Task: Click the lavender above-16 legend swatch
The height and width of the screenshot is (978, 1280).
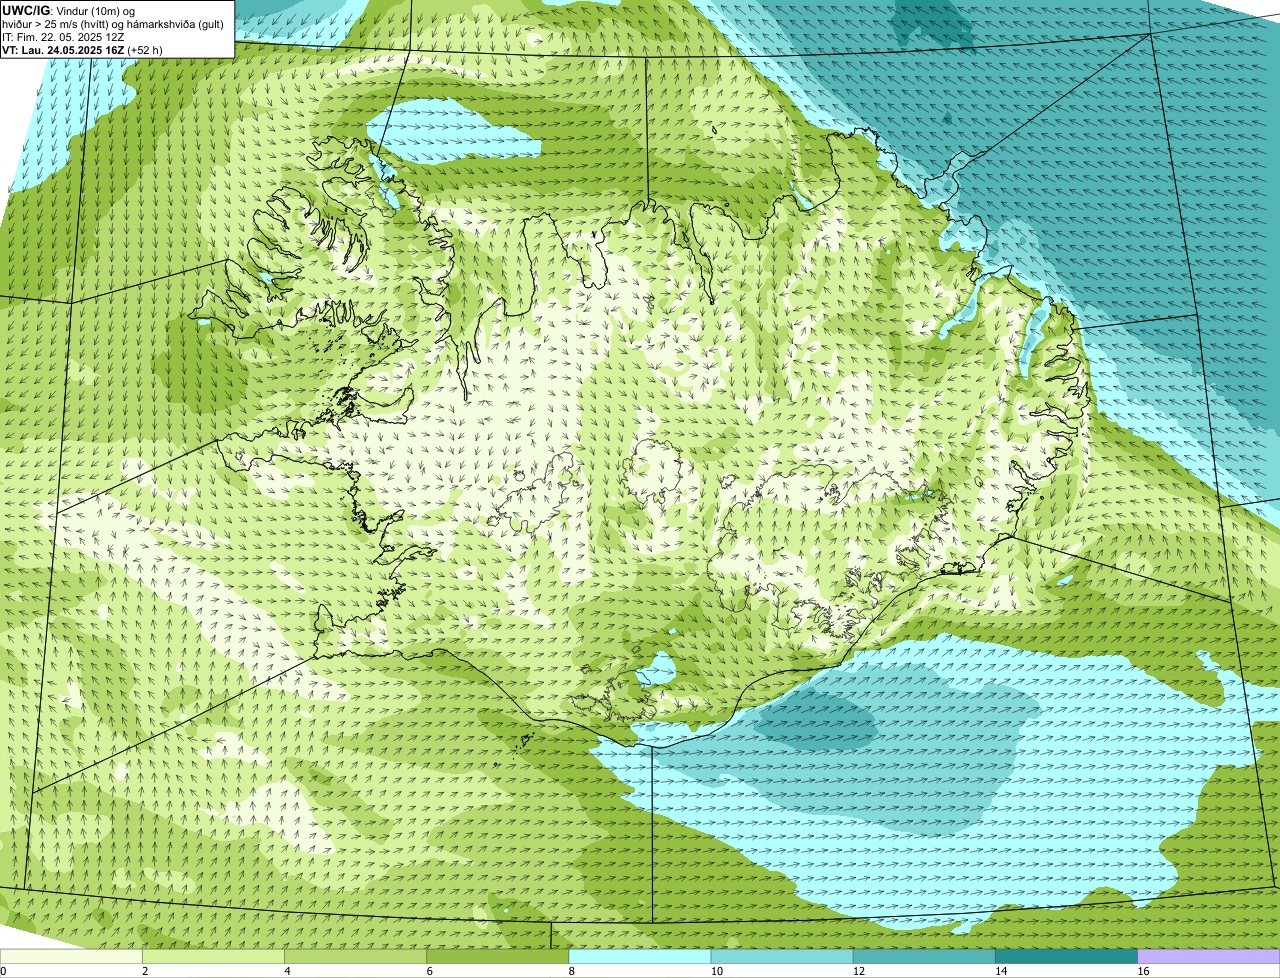Action: [x=1208, y=957]
